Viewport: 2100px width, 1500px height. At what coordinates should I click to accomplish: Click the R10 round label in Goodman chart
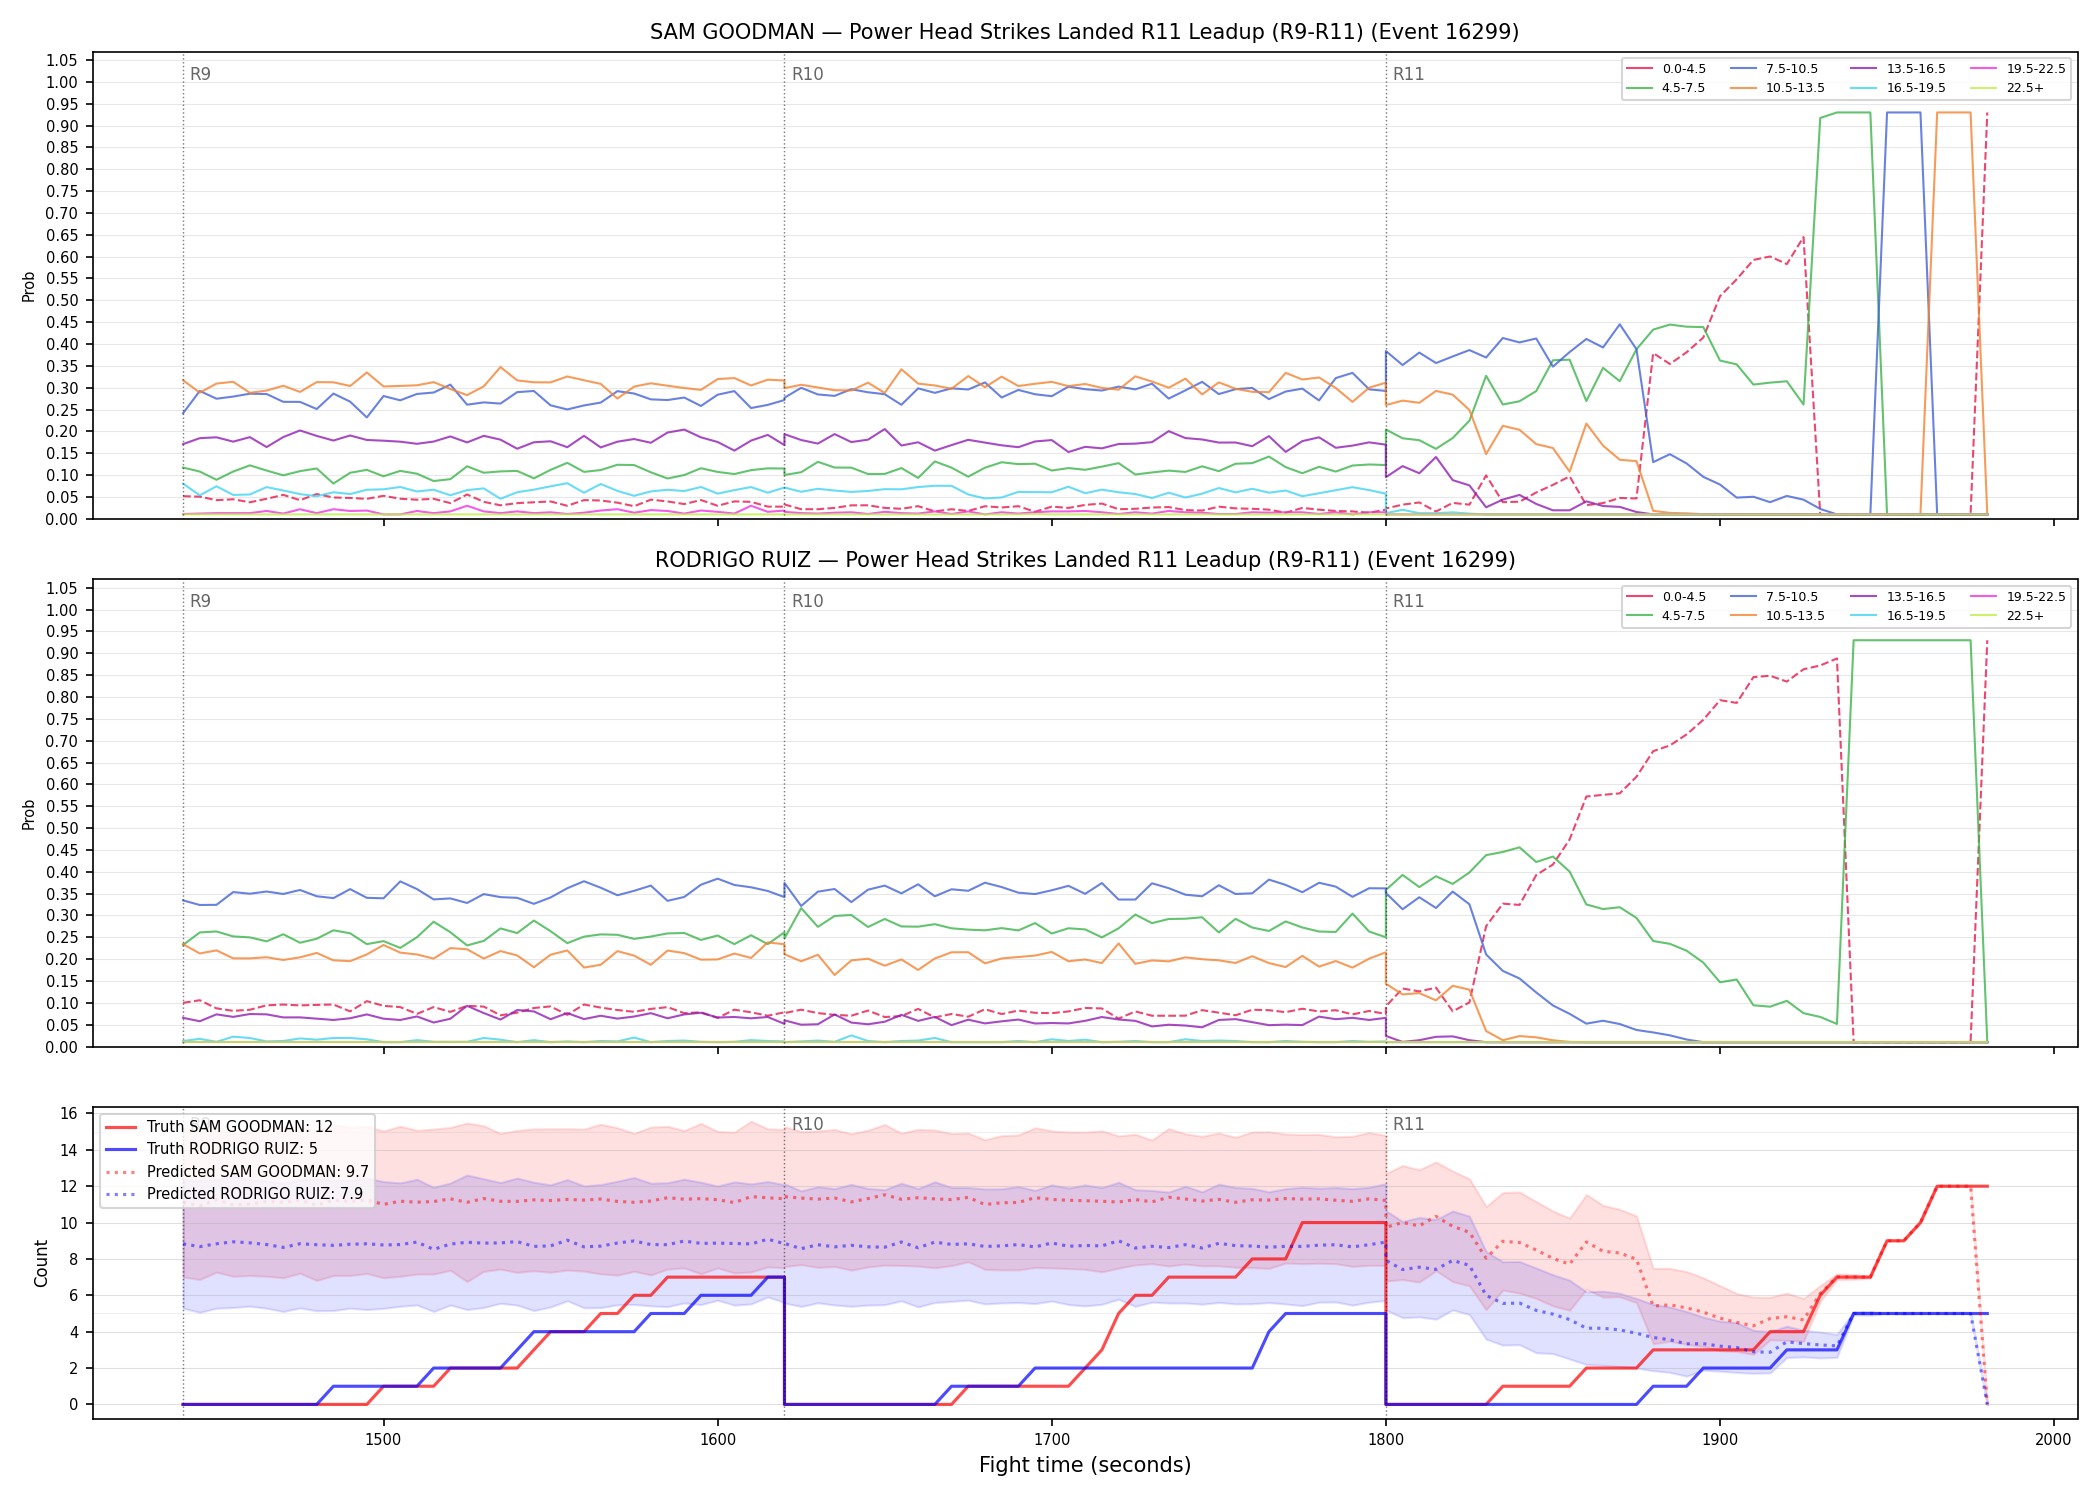pos(807,74)
